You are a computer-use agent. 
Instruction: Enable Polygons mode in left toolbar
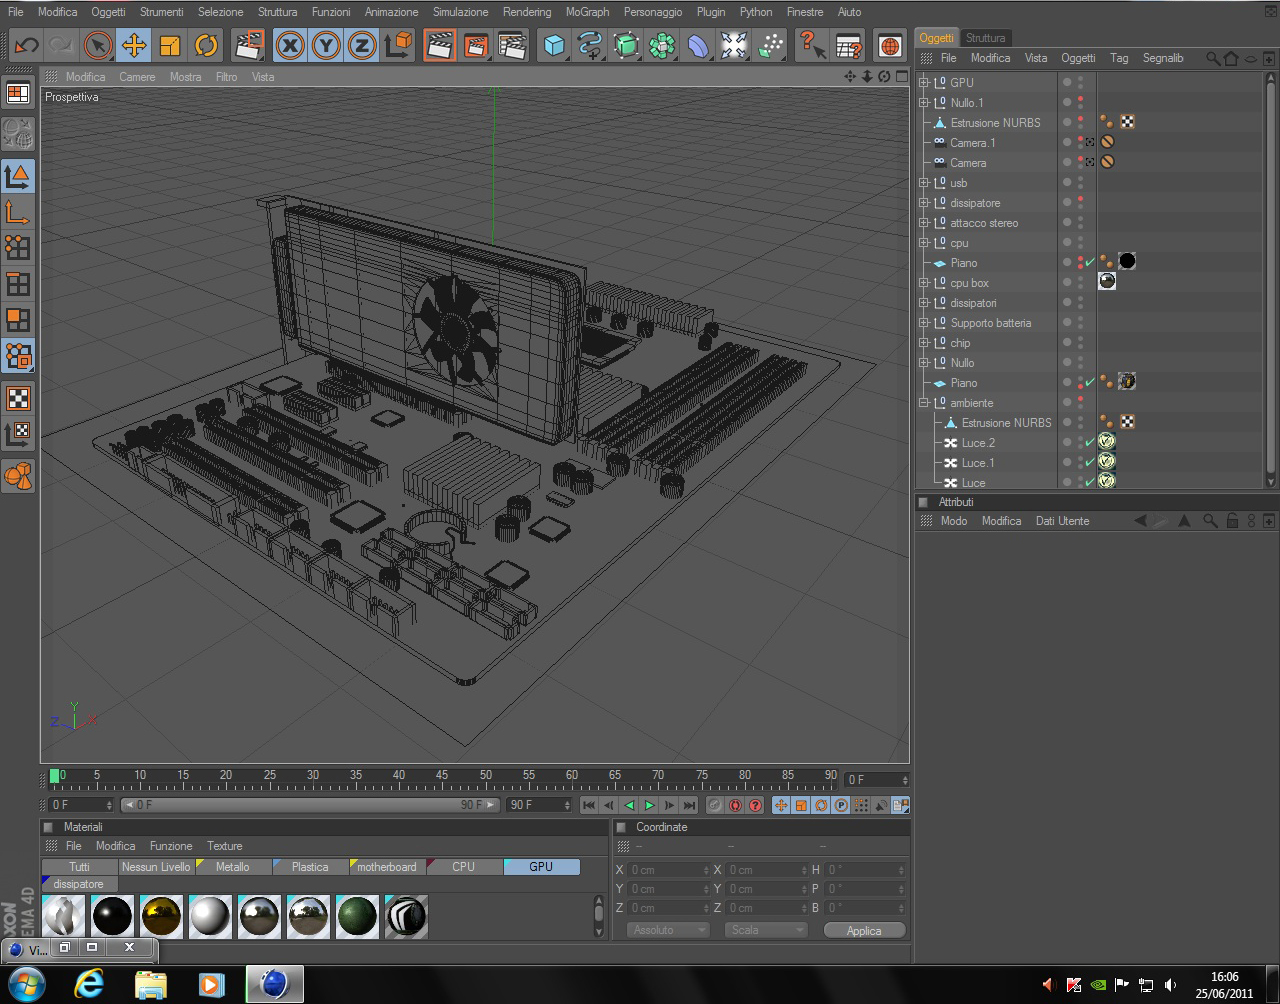pos(18,320)
